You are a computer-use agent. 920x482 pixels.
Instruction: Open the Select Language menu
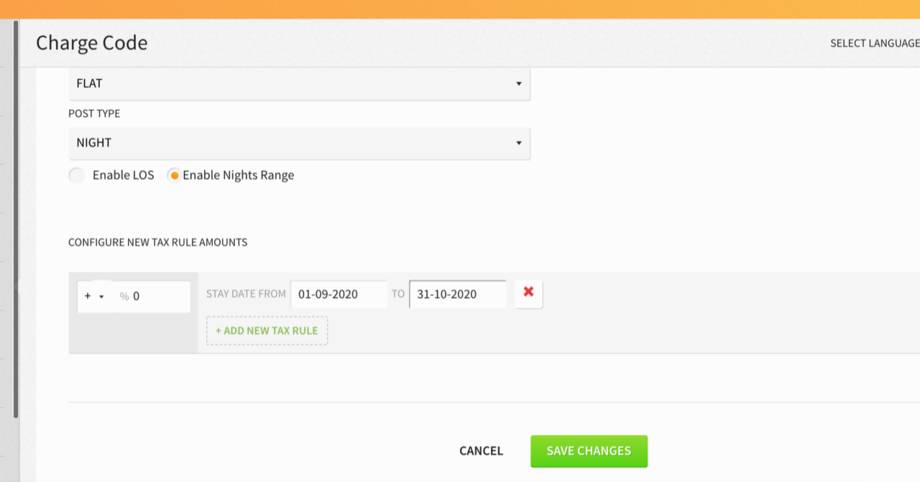coord(875,43)
